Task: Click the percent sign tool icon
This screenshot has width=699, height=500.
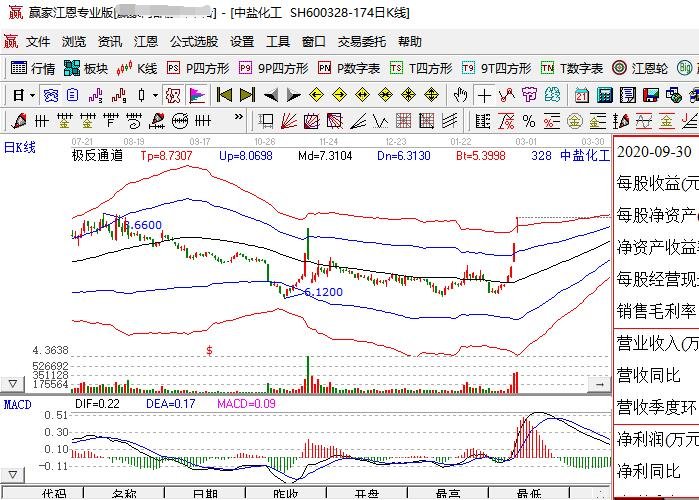Action: (529, 121)
